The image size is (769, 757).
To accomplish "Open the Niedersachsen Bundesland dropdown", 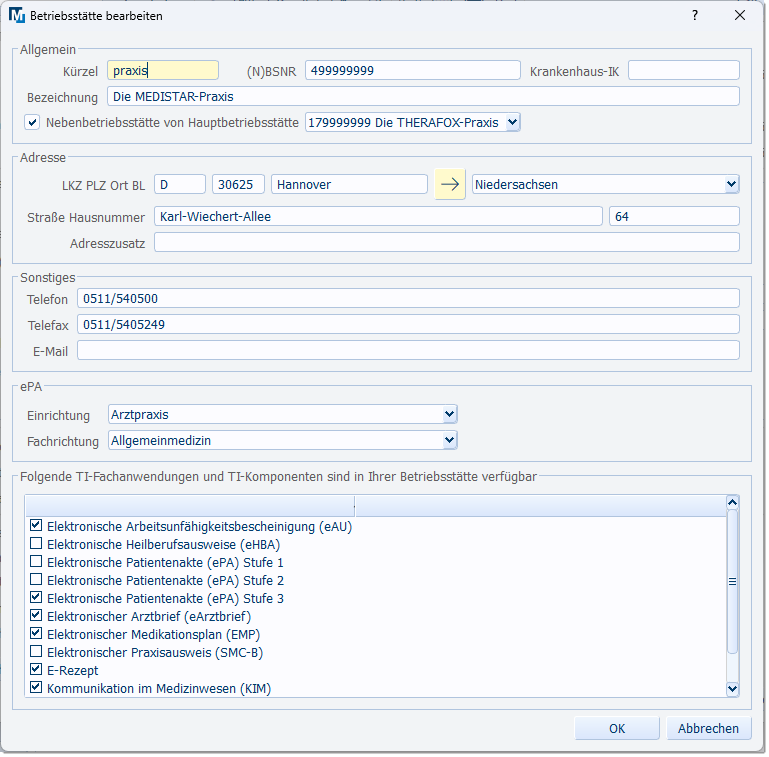I will click(731, 185).
